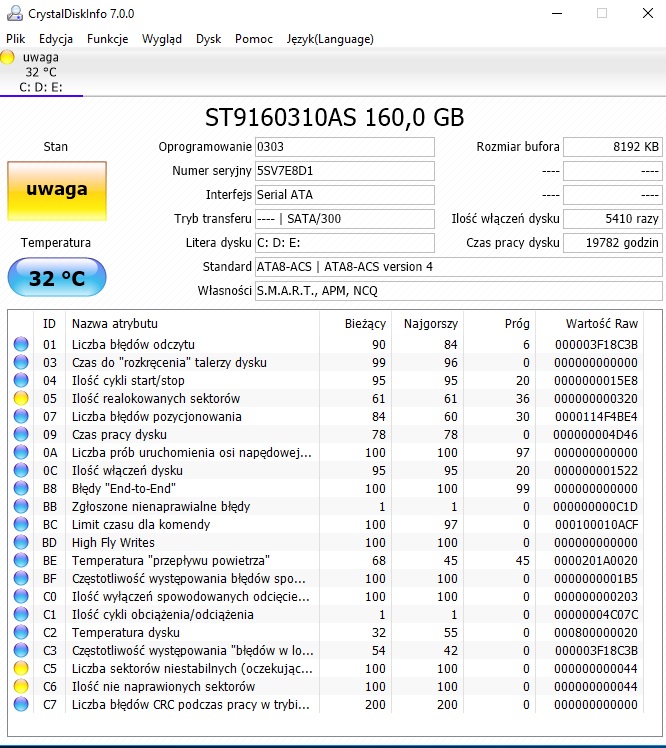Open the Edycja menu
Viewport: 666px width, 748px height.
(x=56, y=39)
